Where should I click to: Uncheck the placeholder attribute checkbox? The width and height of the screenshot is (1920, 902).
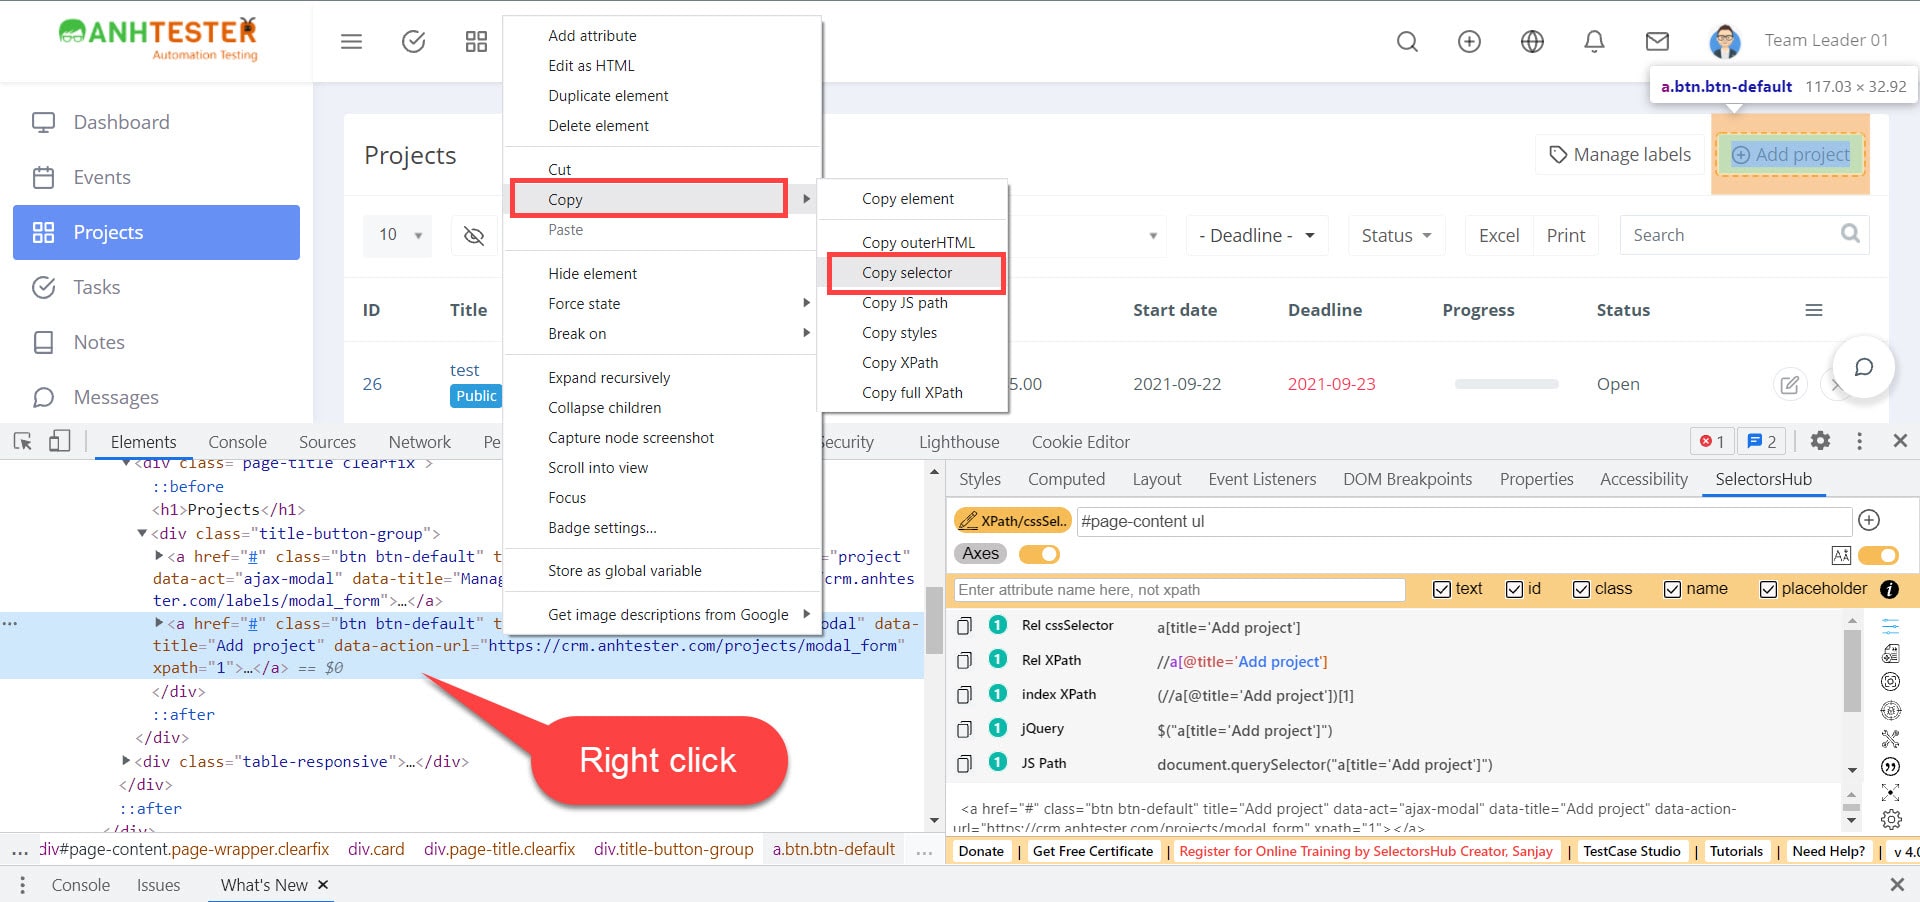click(x=1768, y=589)
